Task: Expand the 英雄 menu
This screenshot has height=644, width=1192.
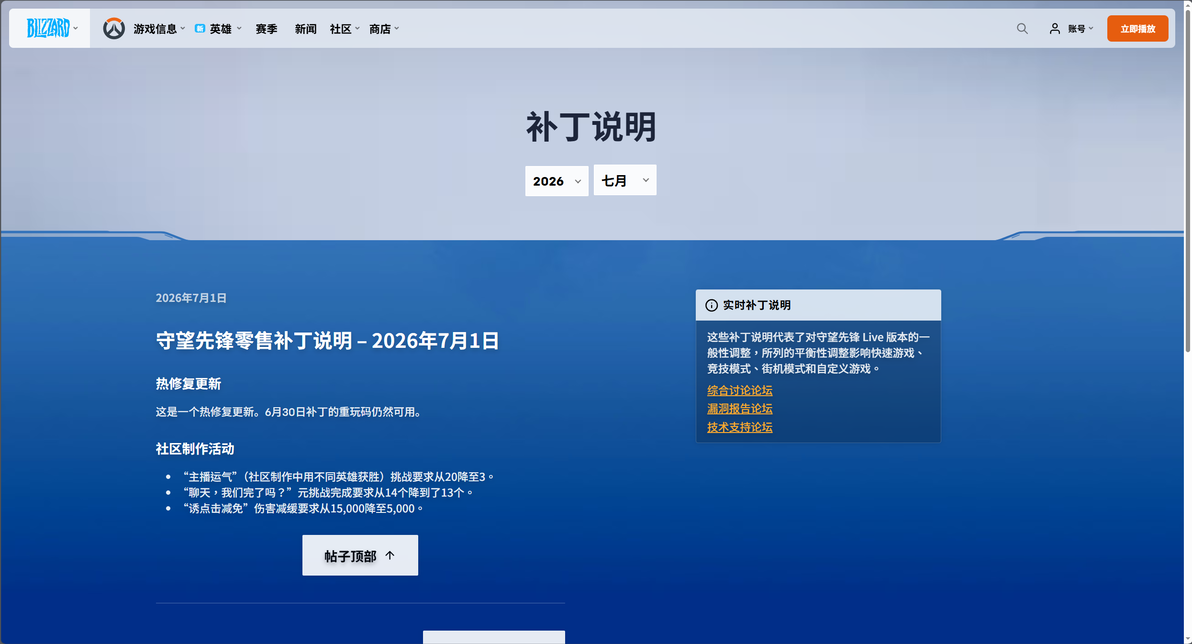Action: point(226,28)
